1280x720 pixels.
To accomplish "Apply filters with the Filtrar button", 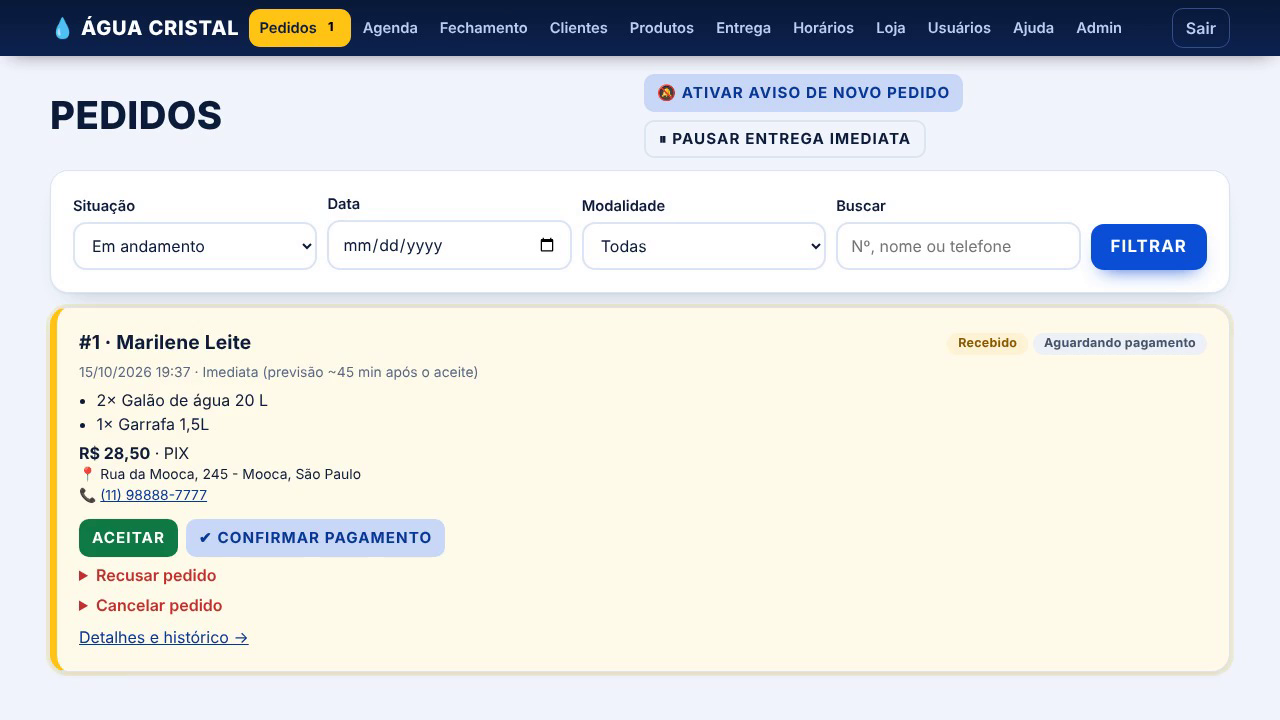I will [x=1149, y=247].
